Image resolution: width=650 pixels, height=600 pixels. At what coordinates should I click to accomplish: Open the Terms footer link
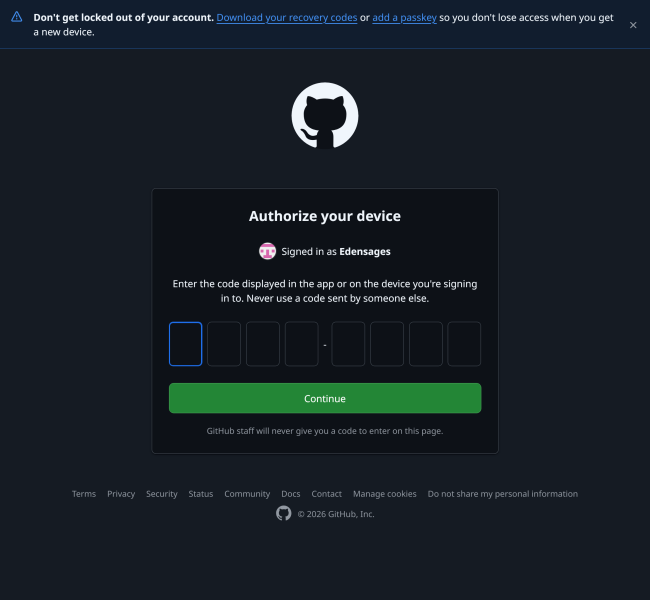pos(84,494)
